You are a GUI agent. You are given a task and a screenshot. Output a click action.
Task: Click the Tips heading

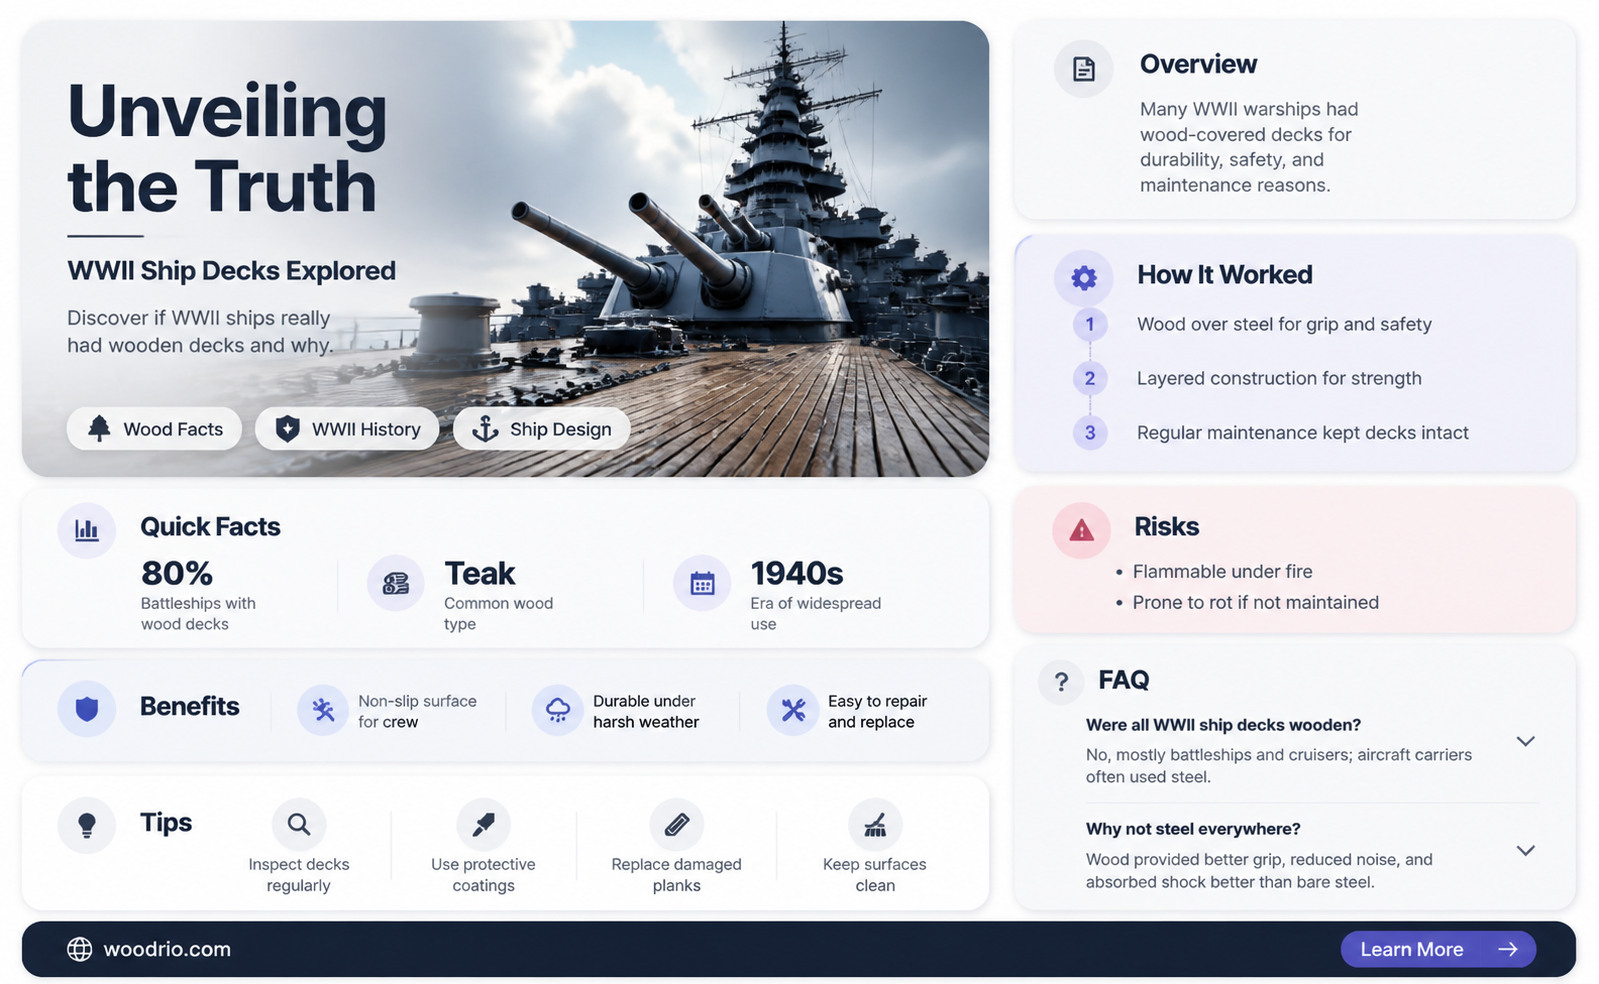click(166, 822)
